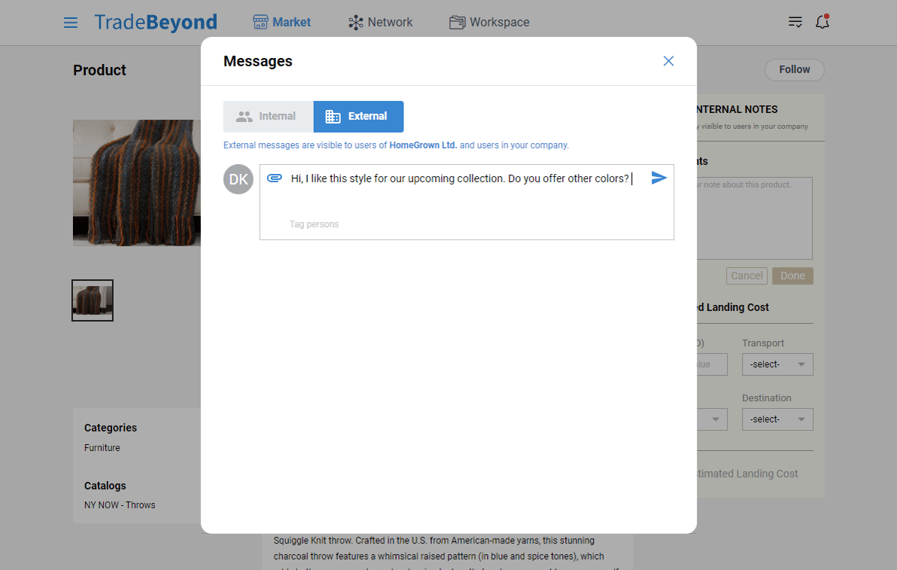Image resolution: width=897 pixels, height=570 pixels.
Task: Select the External messages tab
Action: pos(358,116)
